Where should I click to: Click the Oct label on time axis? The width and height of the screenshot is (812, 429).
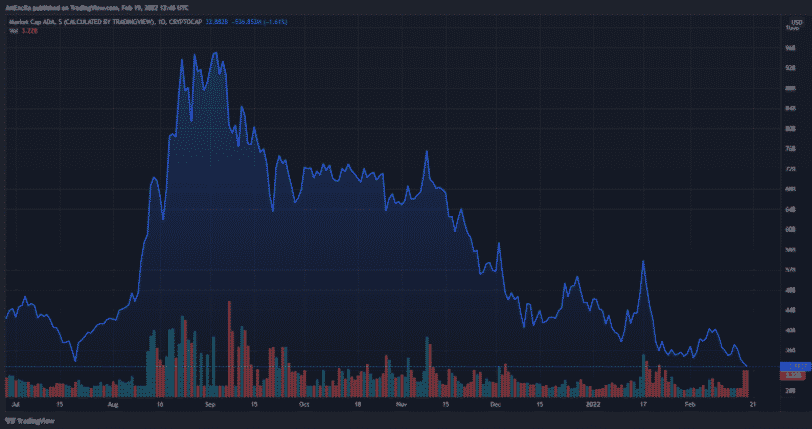pos(303,404)
